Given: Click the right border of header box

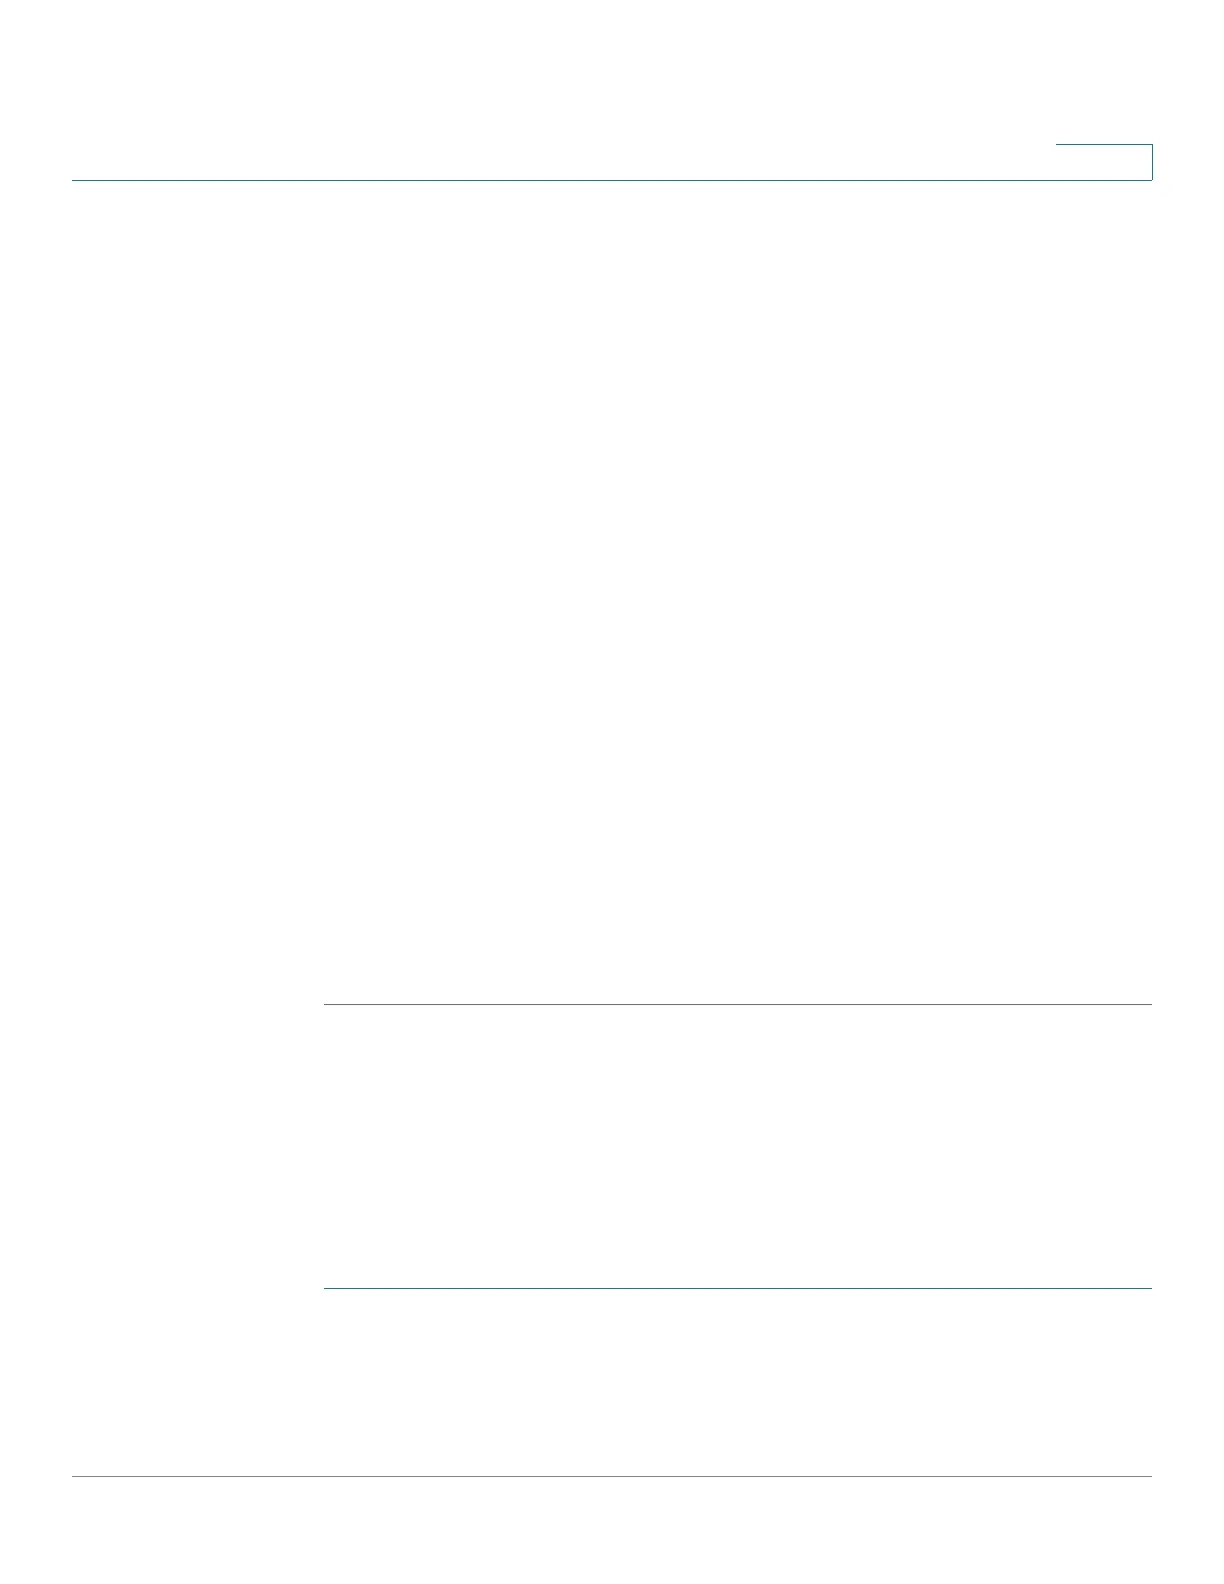Looking at the screenshot, I should pyautogui.click(x=1152, y=162).
